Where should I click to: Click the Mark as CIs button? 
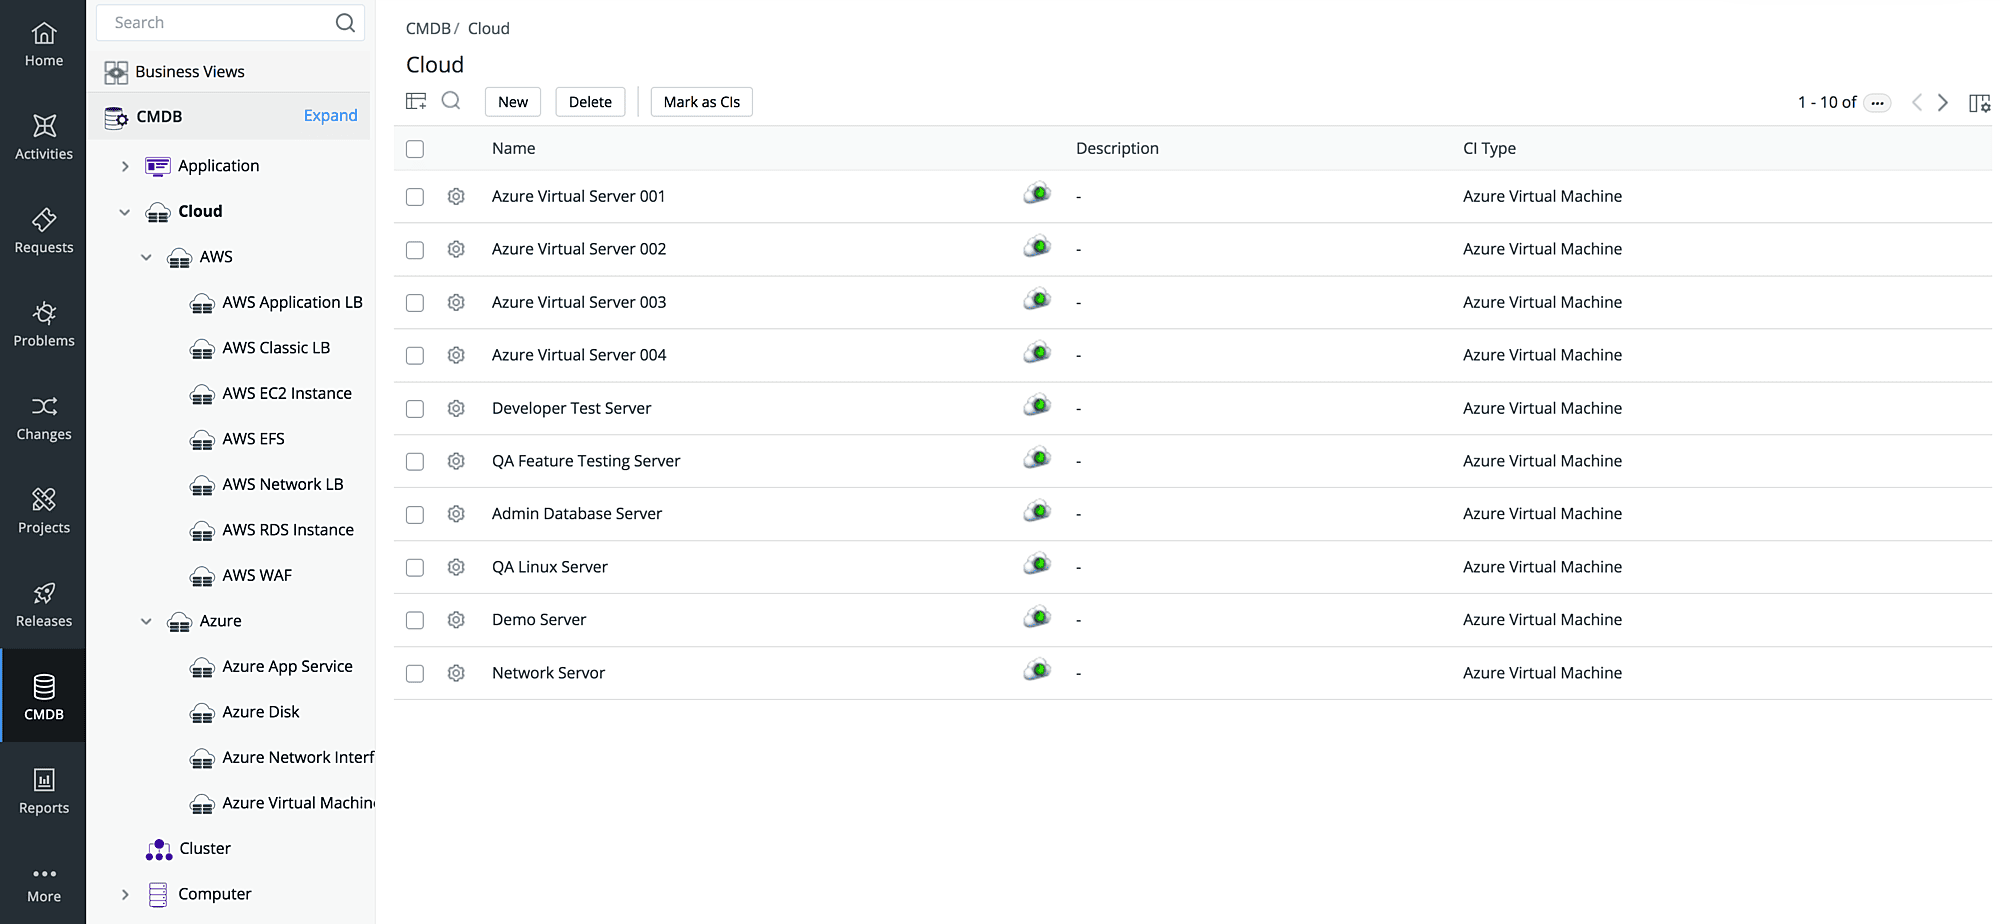(x=701, y=102)
